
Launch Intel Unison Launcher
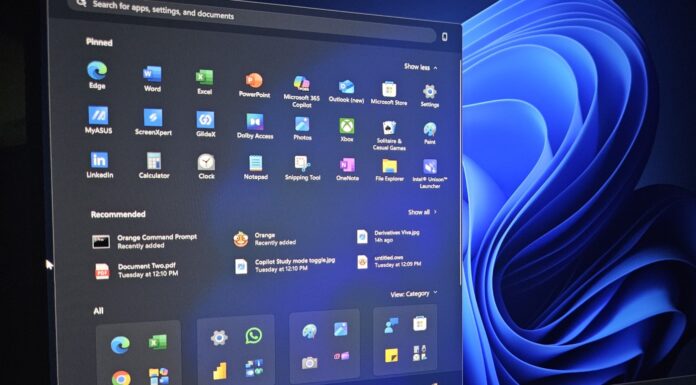[x=430, y=174]
